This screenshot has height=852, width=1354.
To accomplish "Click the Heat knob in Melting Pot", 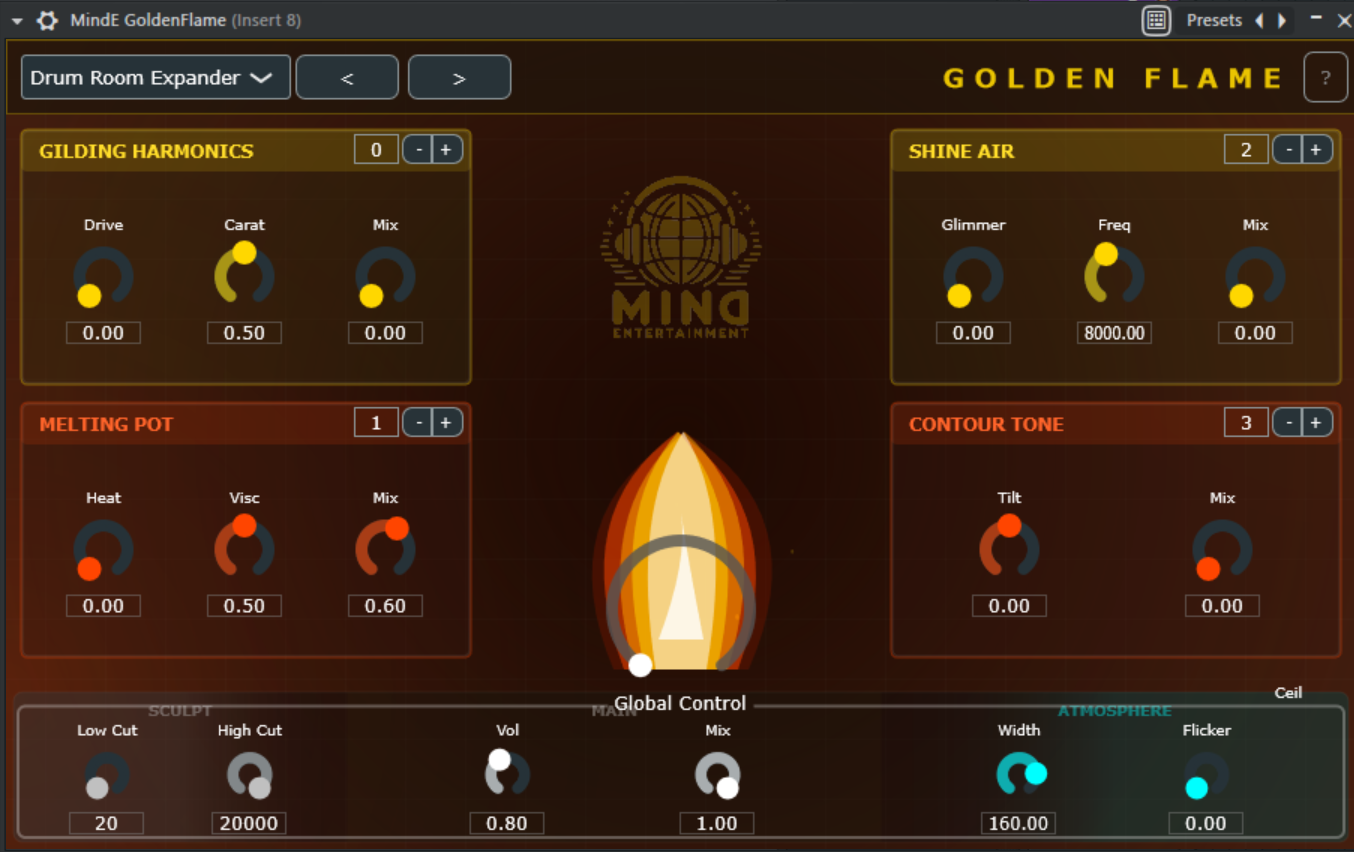I will click(103, 546).
